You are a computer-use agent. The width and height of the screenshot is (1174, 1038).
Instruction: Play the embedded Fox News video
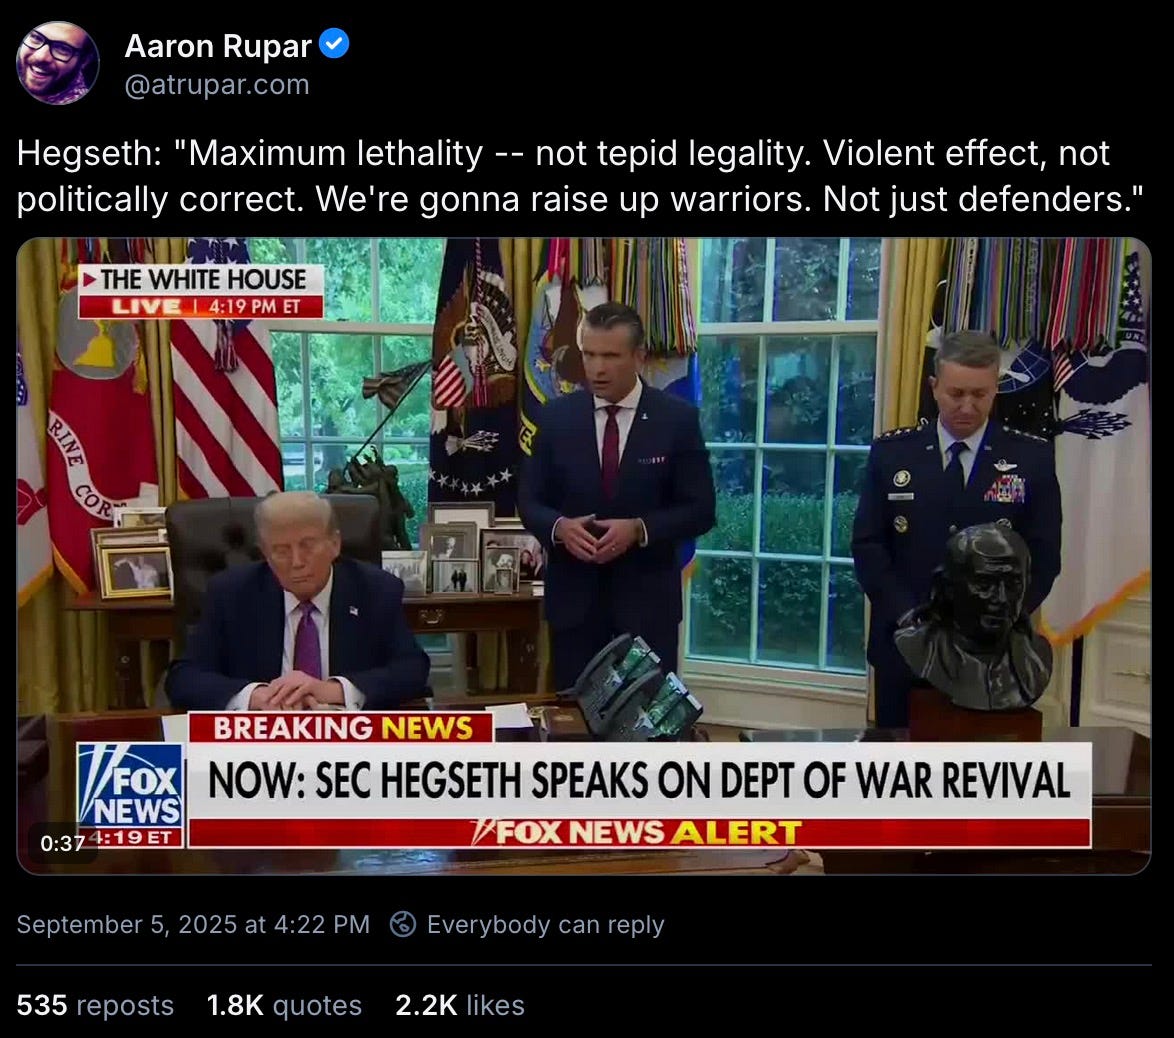click(x=584, y=556)
